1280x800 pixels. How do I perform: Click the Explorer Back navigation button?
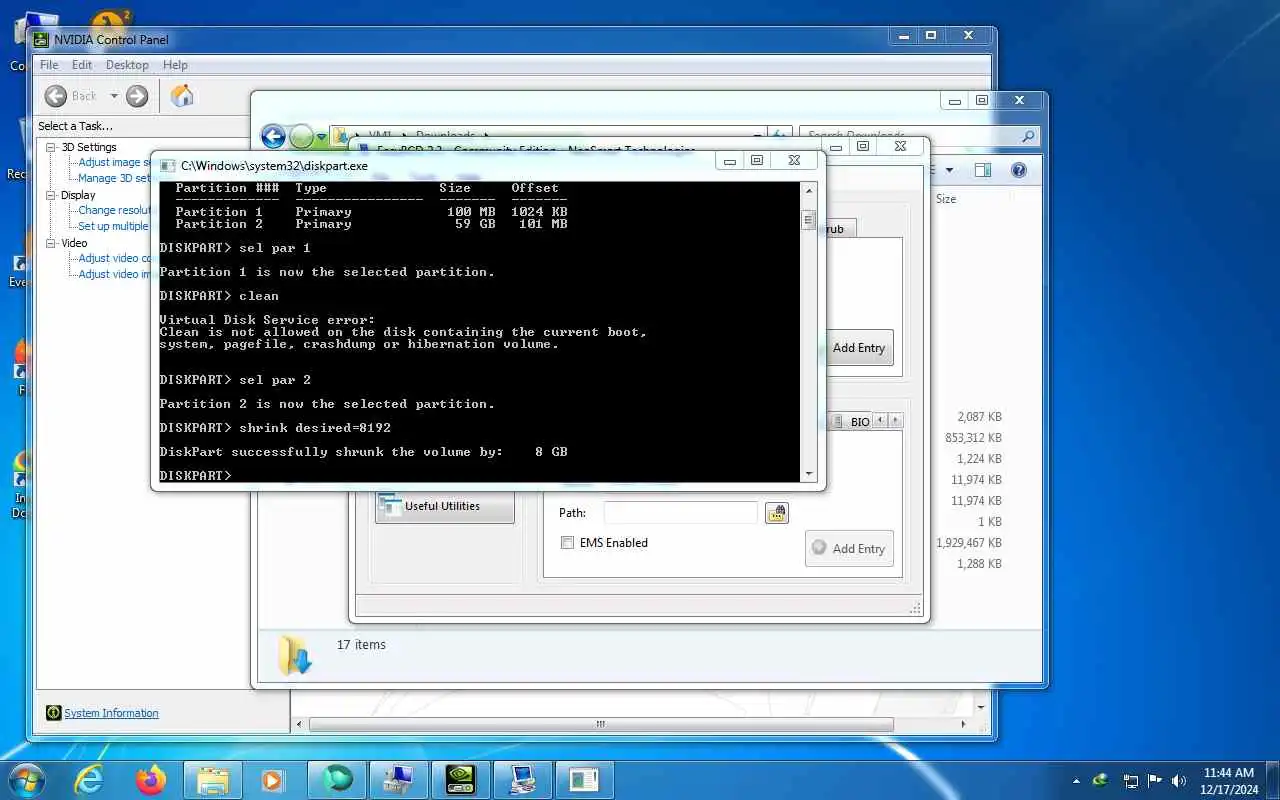[x=273, y=136]
